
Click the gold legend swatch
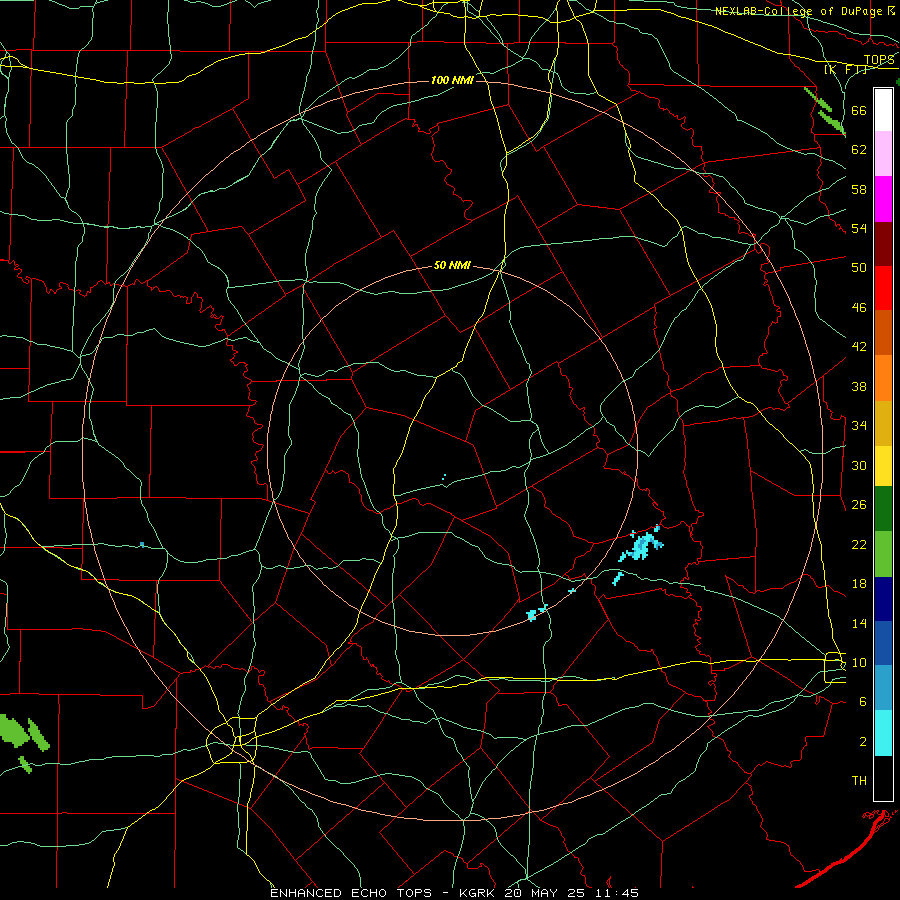click(883, 423)
